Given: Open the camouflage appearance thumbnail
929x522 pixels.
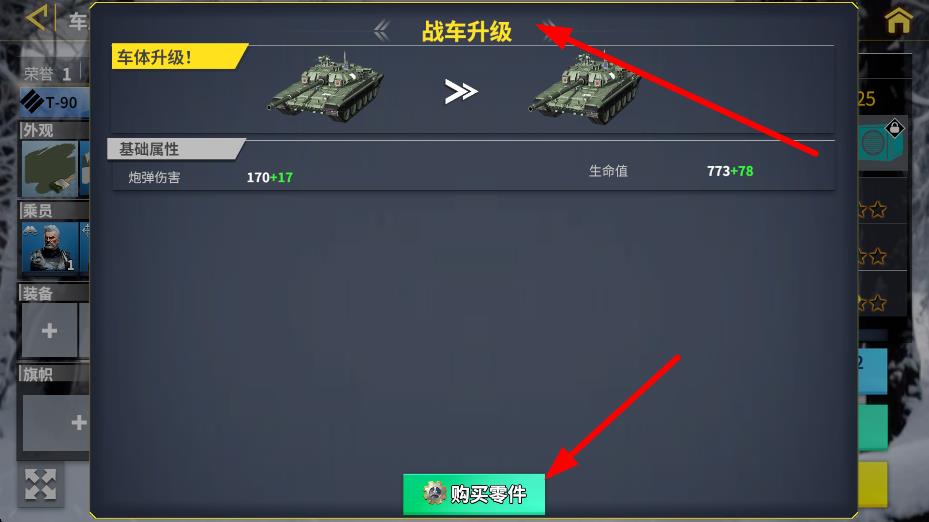Looking at the screenshot, I should [x=50, y=169].
